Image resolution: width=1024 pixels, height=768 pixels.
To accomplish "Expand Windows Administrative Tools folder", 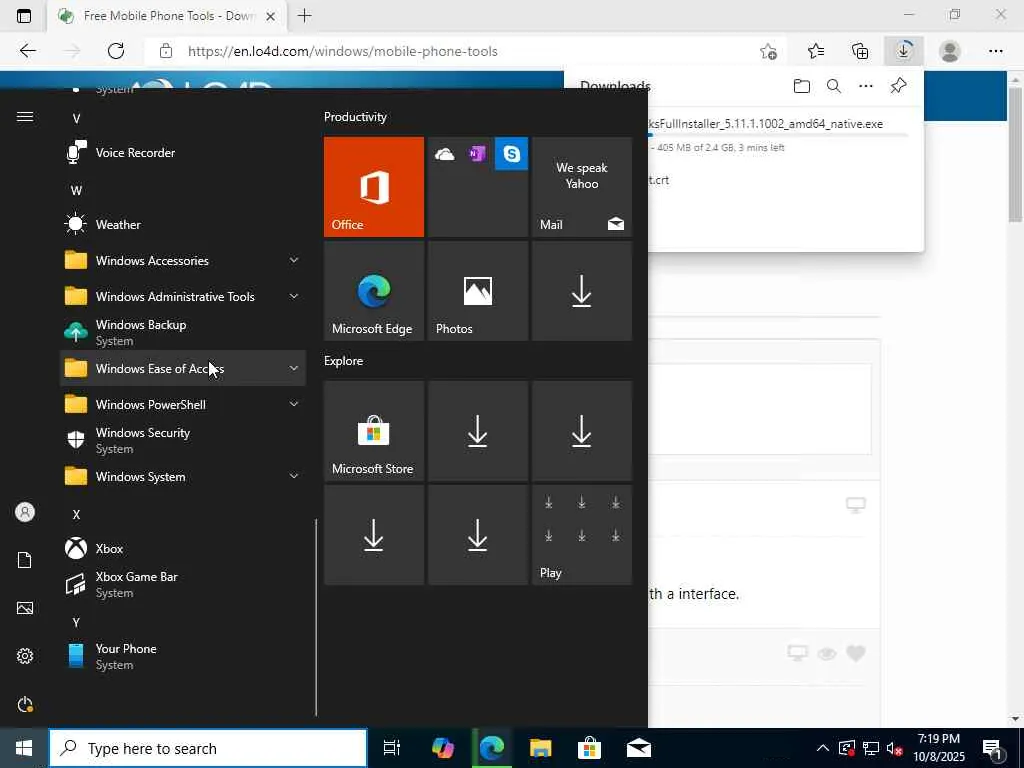I will point(183,296).
